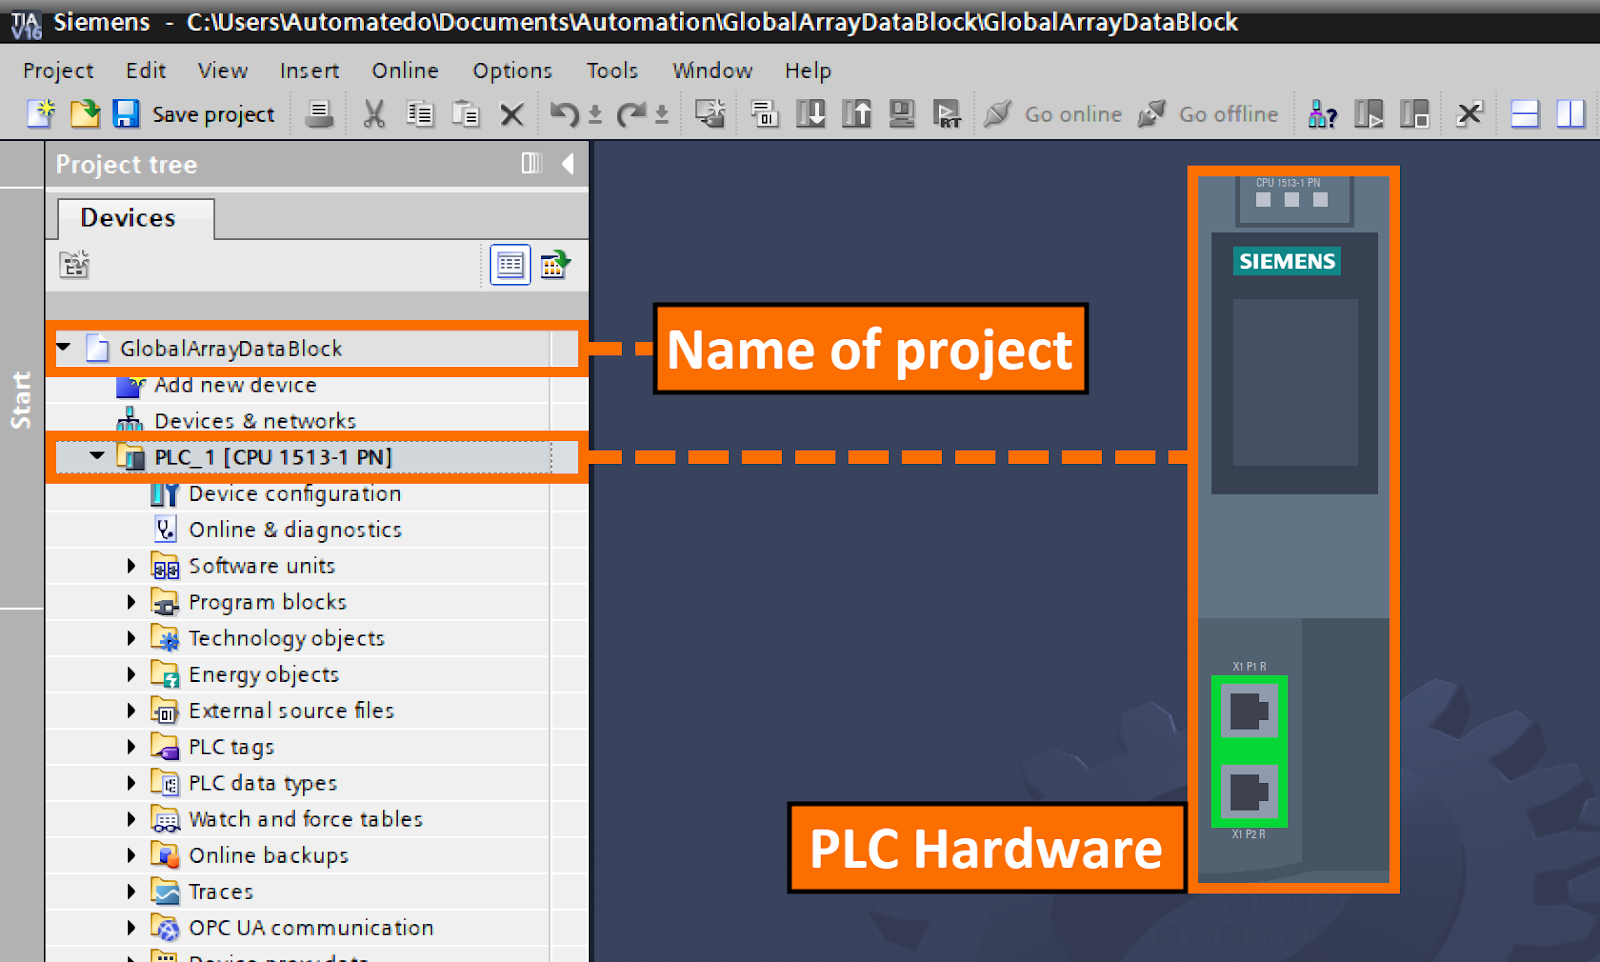
Task: Click the project tree overview icon below Devices
Action: (x=74, y=265)
